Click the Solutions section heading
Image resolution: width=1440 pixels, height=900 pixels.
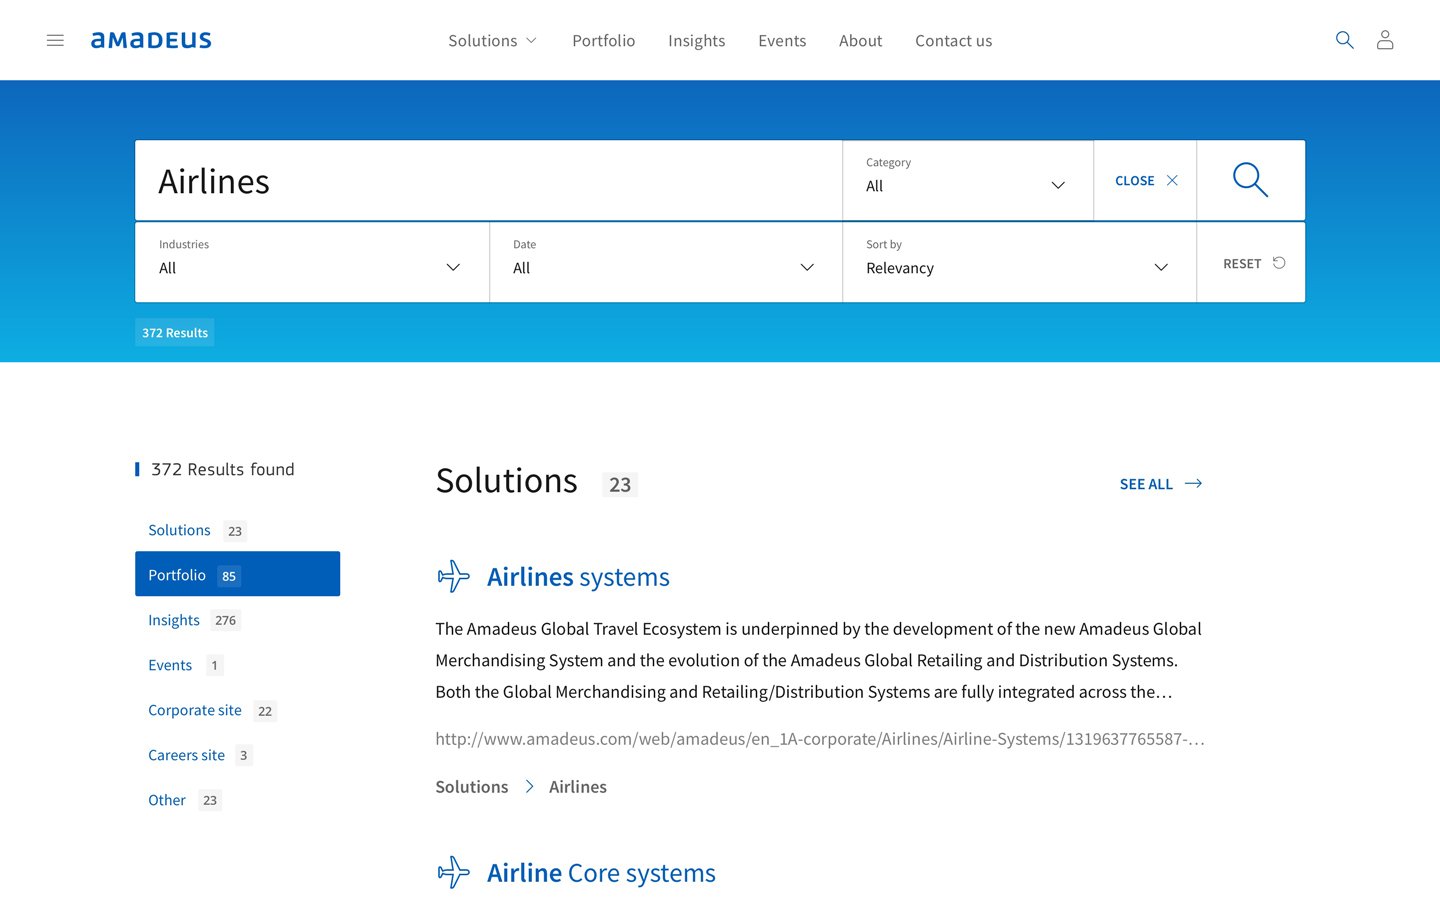[x=507, y=481]
